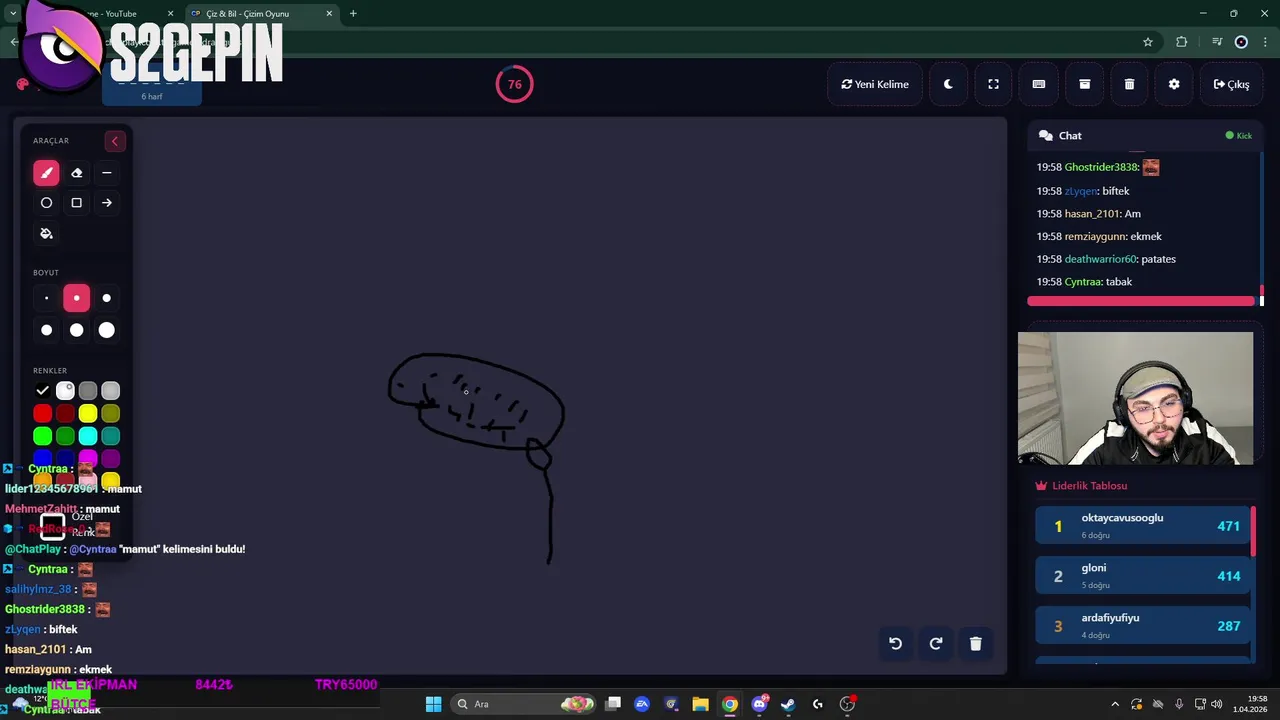Open Steam from taskbar
This screenshot has height=720, width=1280.
click(x=788, y=704)
